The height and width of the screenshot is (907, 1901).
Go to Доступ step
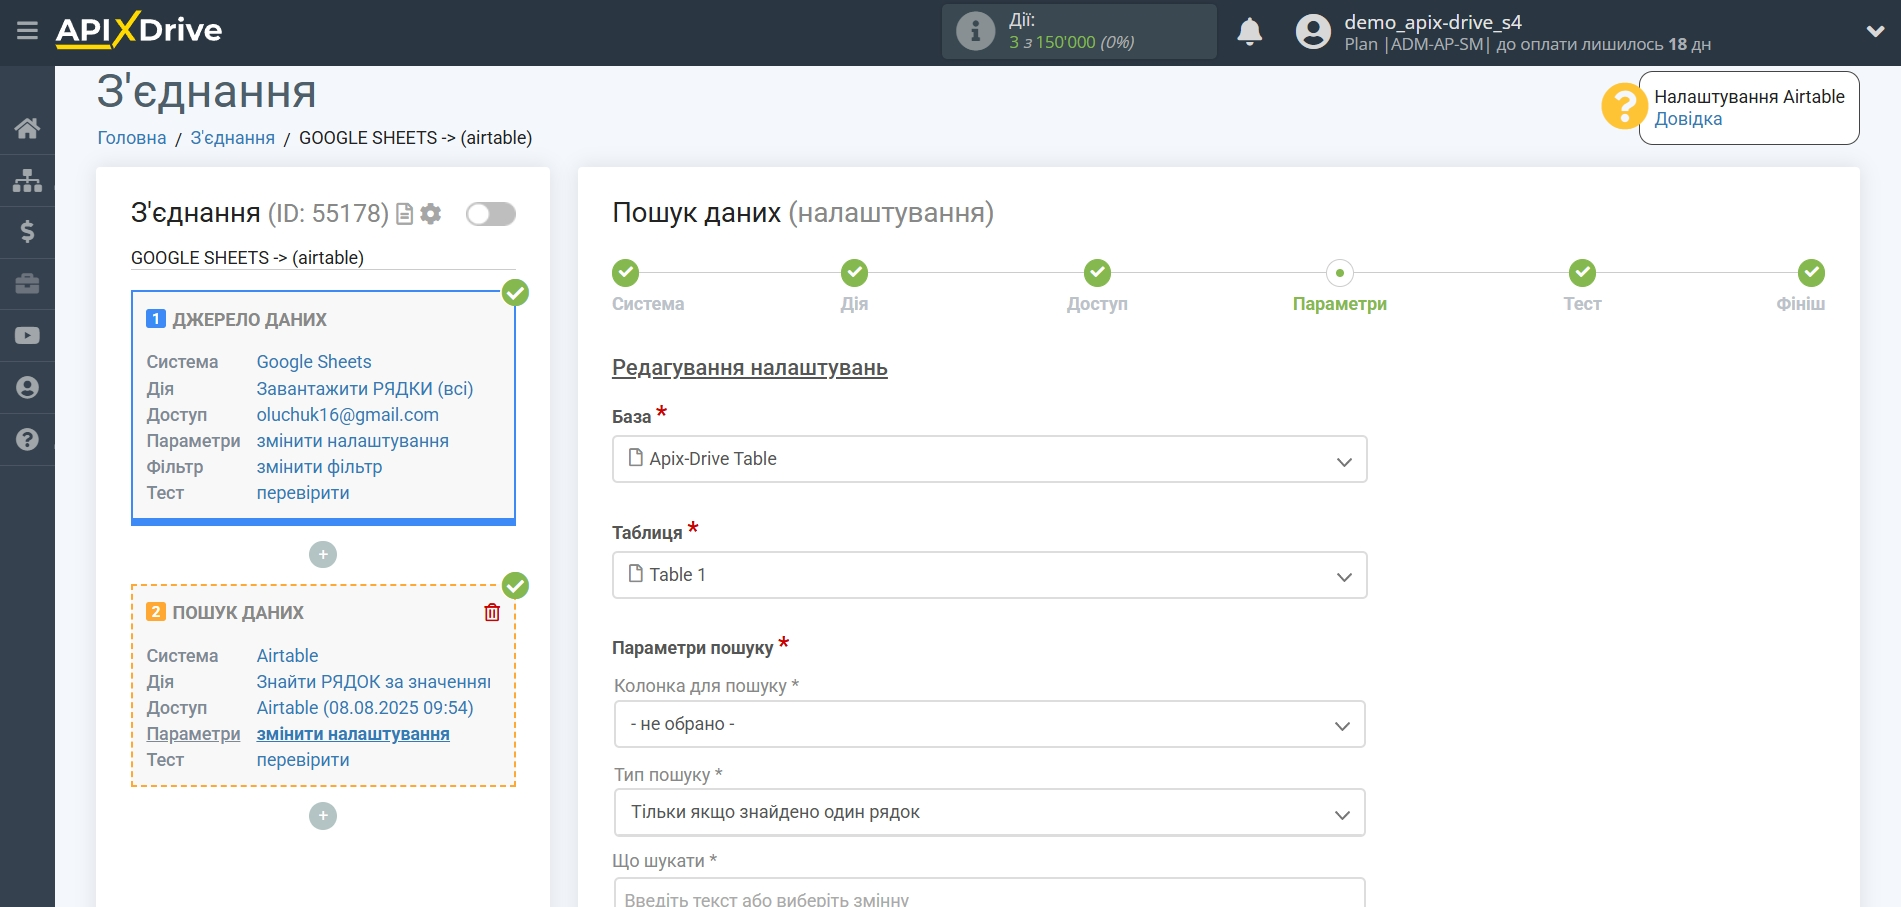1097,272
